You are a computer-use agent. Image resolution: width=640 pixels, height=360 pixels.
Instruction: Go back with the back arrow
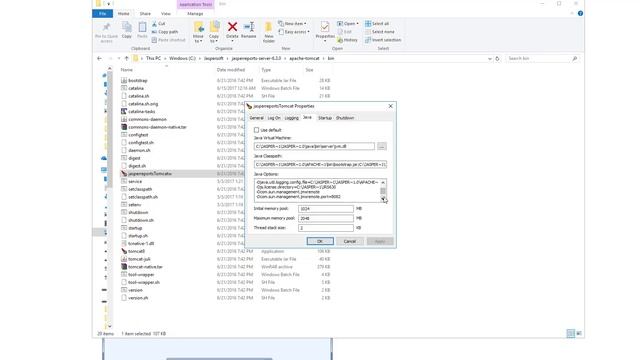[99, 58]
